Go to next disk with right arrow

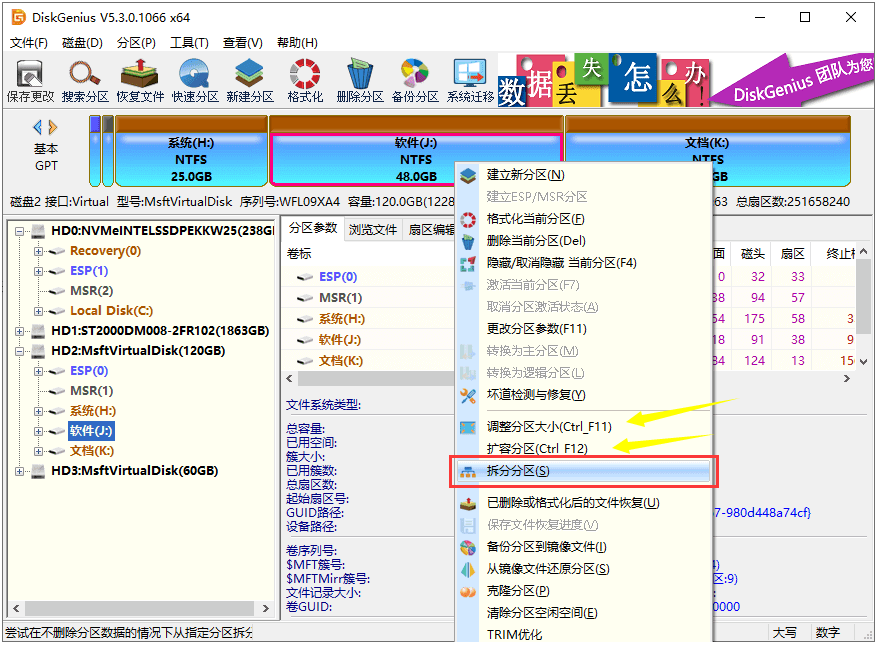coord(53,127)
